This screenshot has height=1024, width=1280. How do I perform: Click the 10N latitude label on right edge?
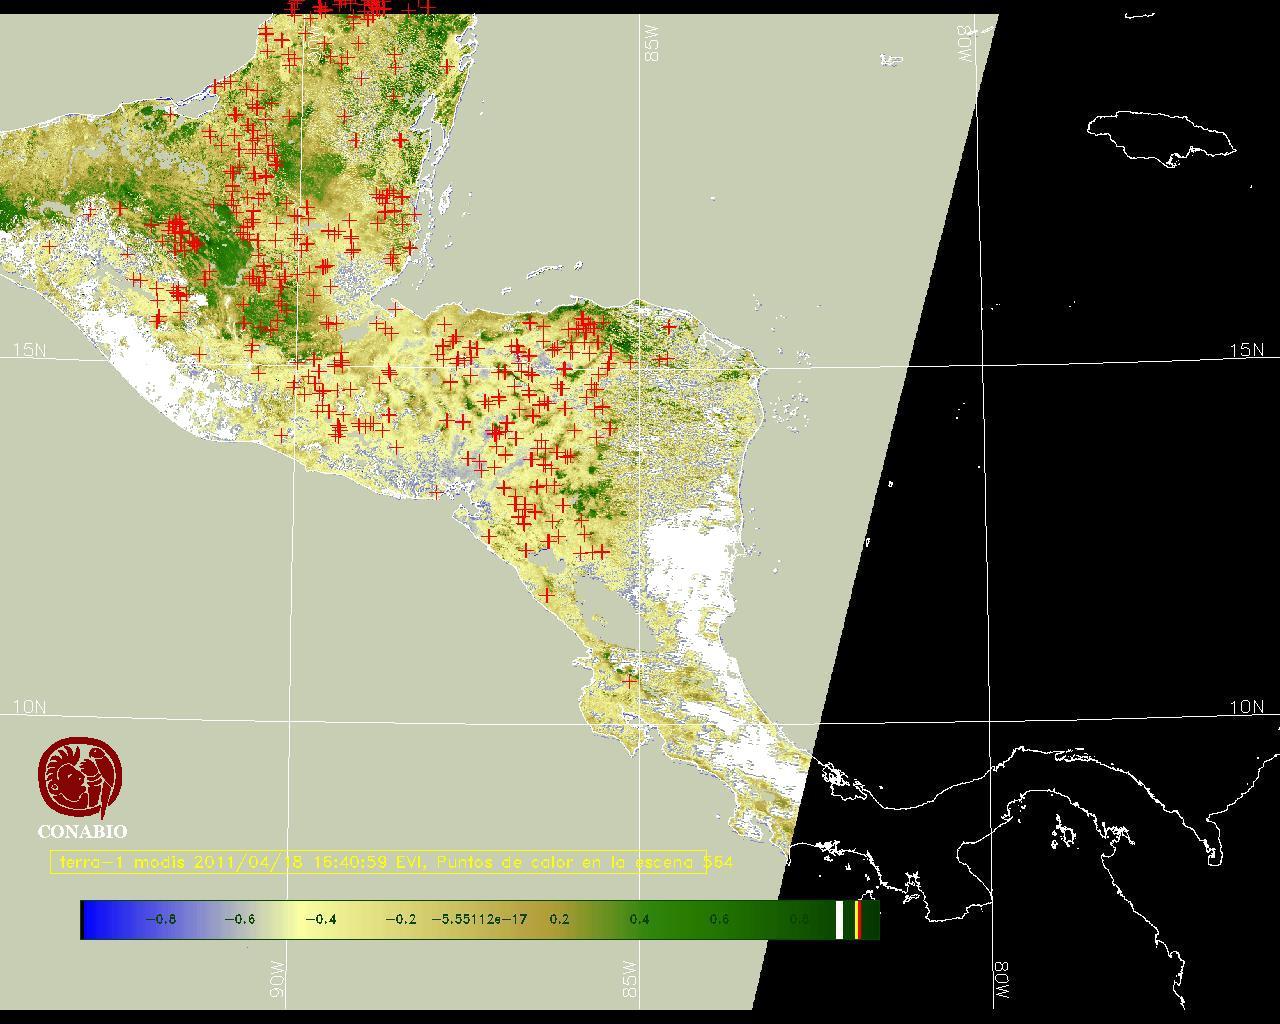[1246, 707]
